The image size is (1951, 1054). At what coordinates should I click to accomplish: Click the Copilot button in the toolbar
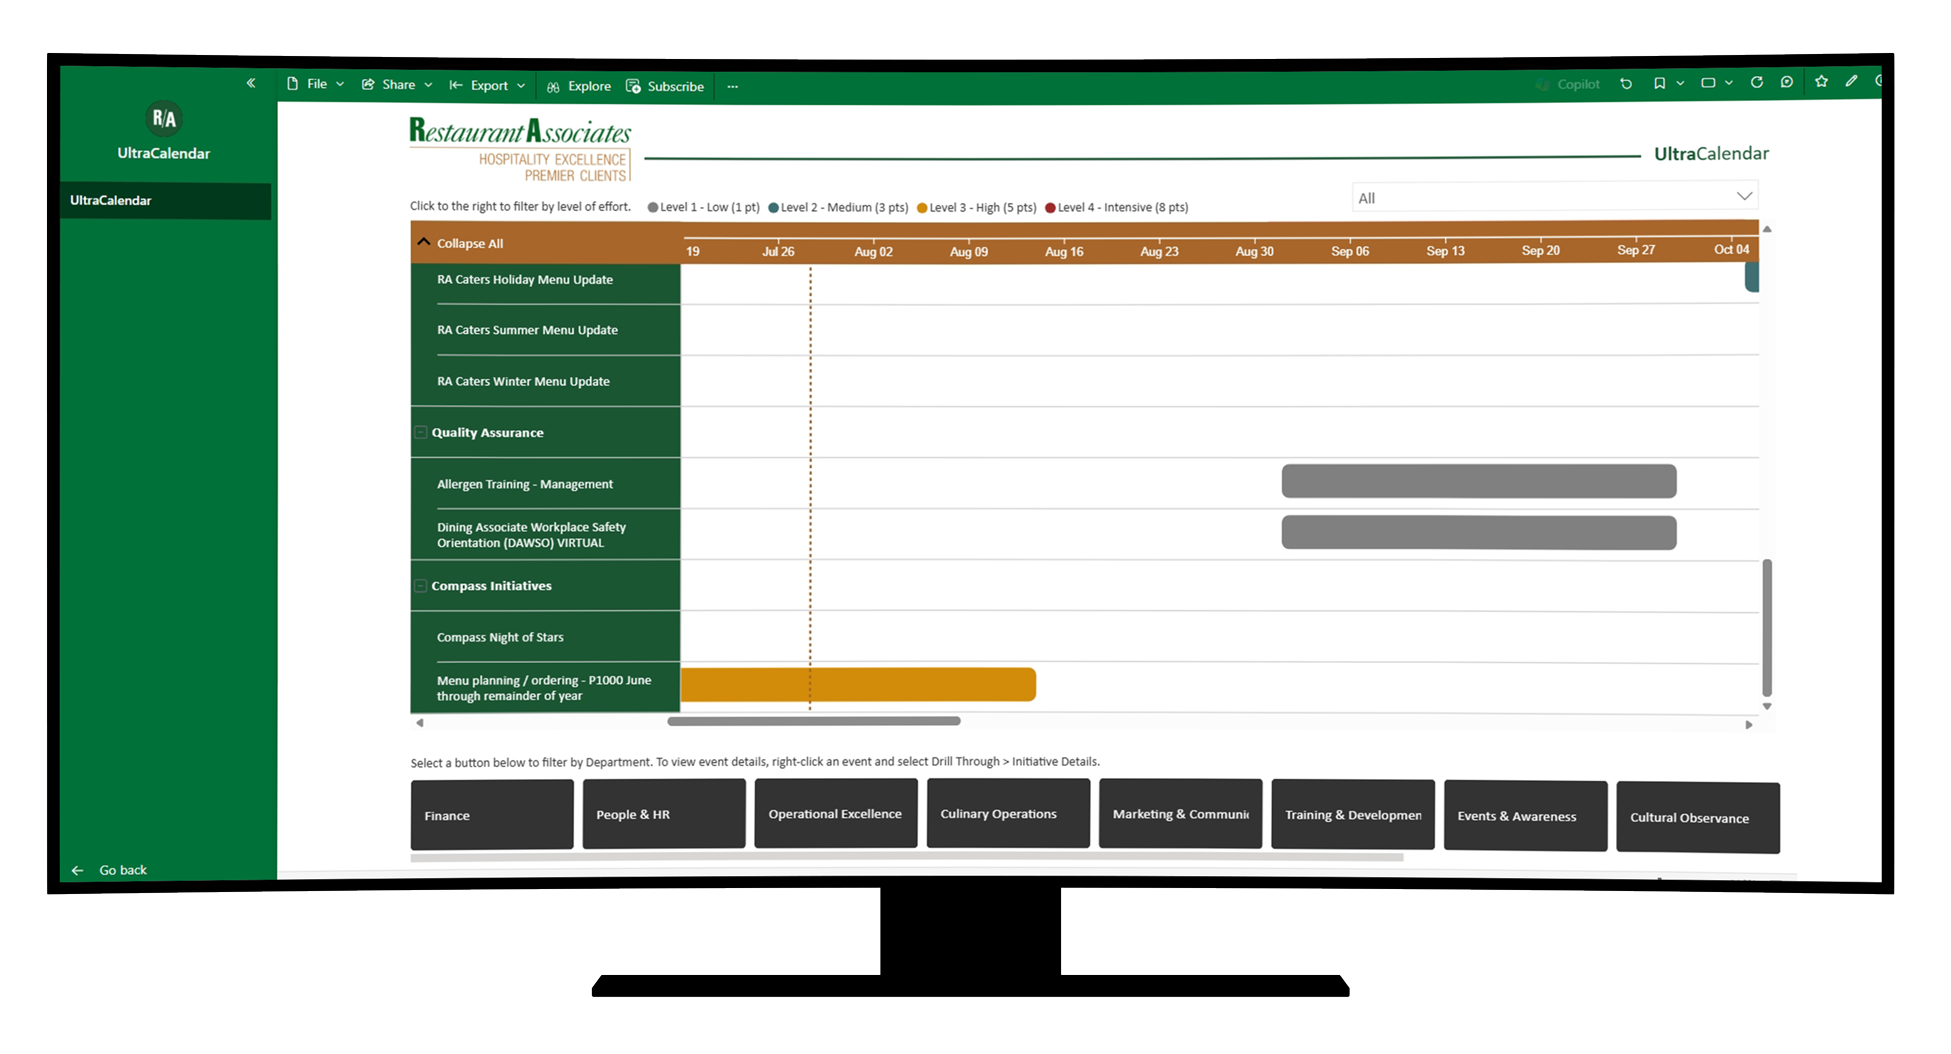click(x=1568, y=84)
